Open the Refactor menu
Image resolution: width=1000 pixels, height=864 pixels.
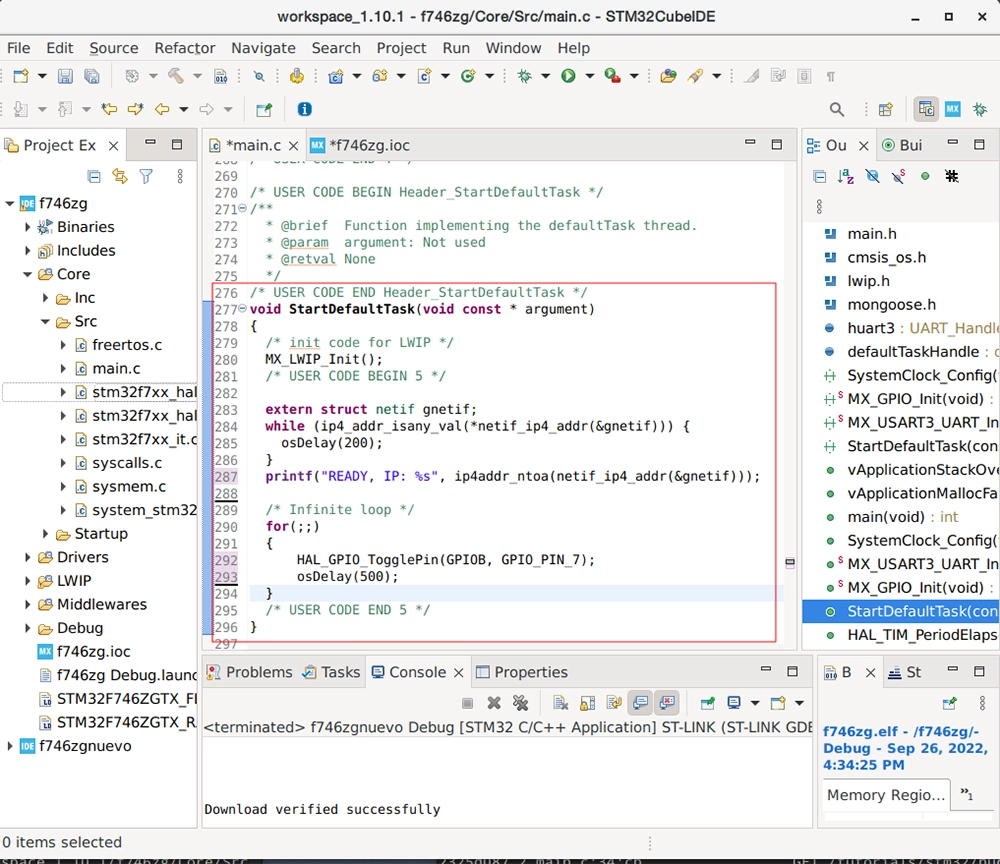click(x=184, y=48)
